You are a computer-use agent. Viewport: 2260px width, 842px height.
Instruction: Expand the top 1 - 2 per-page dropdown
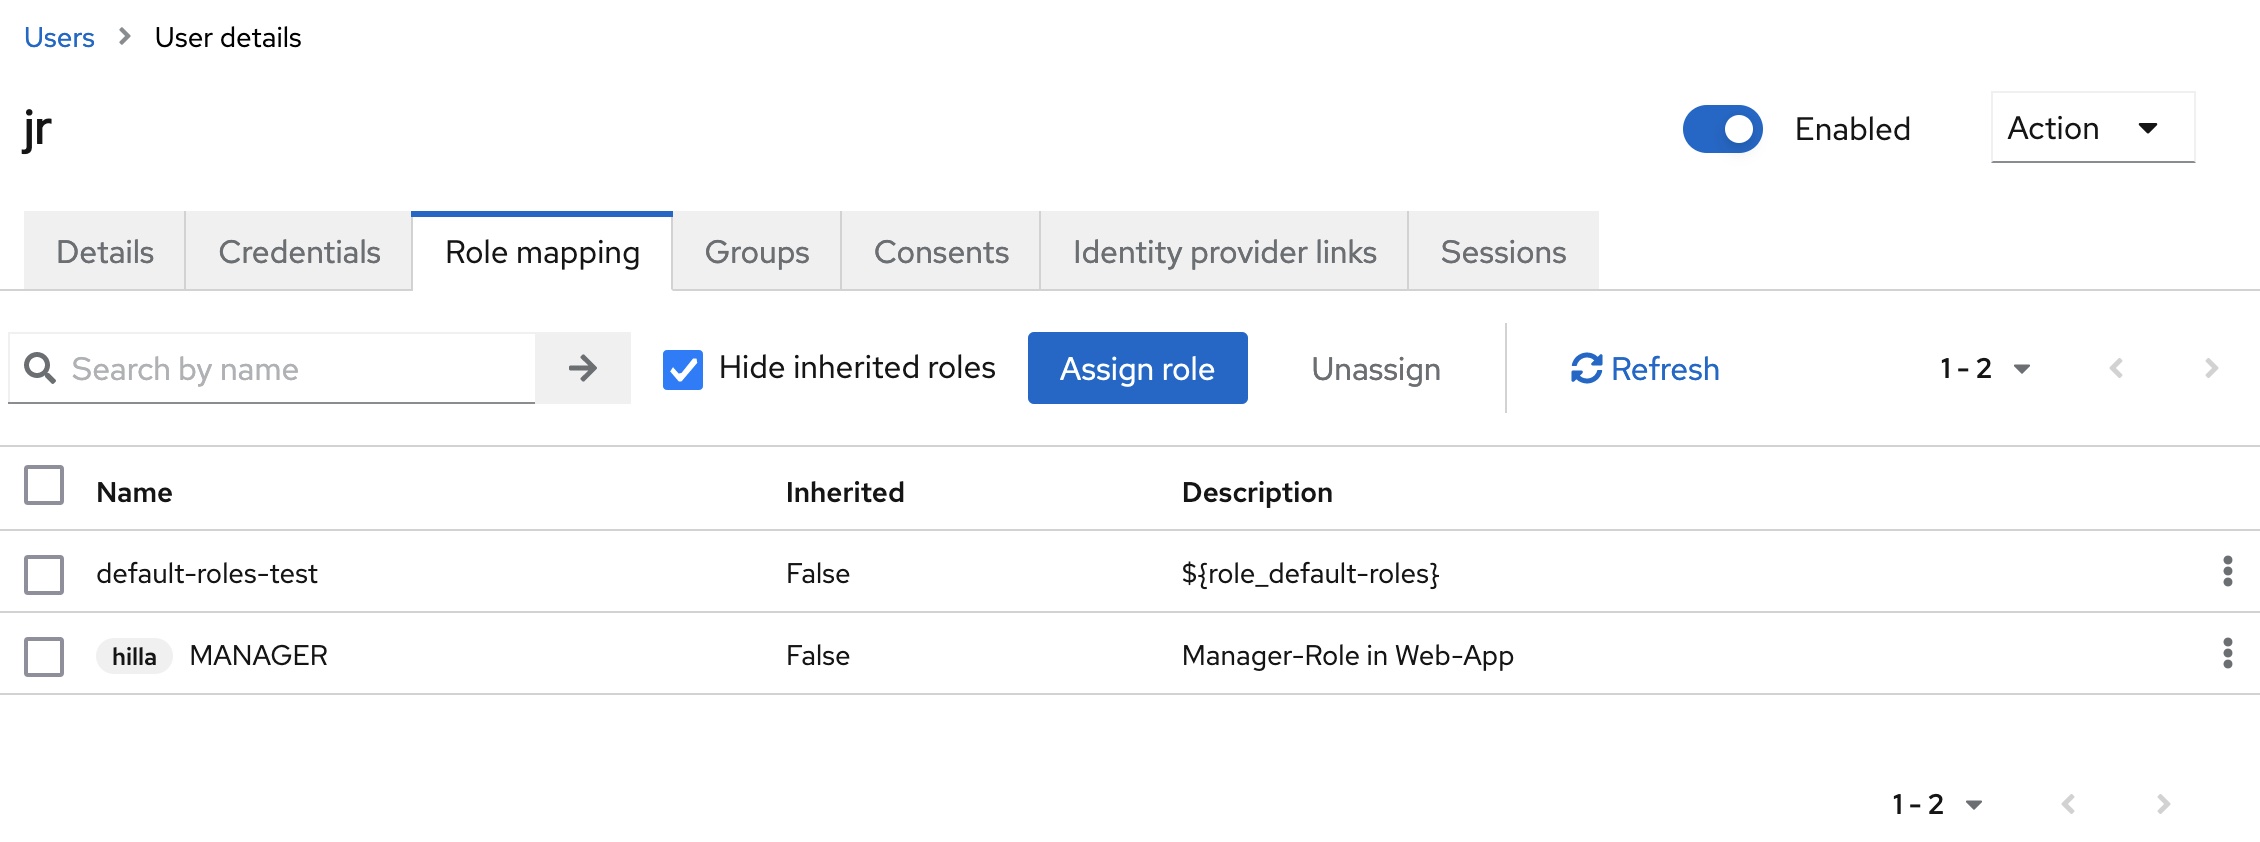[1986, 368]
